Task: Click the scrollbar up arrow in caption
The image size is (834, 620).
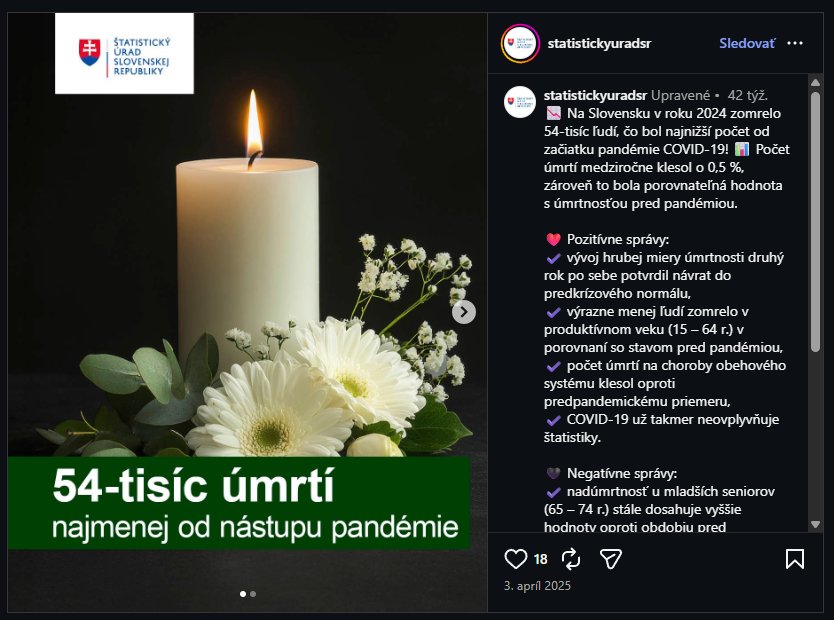Action: (x=815, y=82)
